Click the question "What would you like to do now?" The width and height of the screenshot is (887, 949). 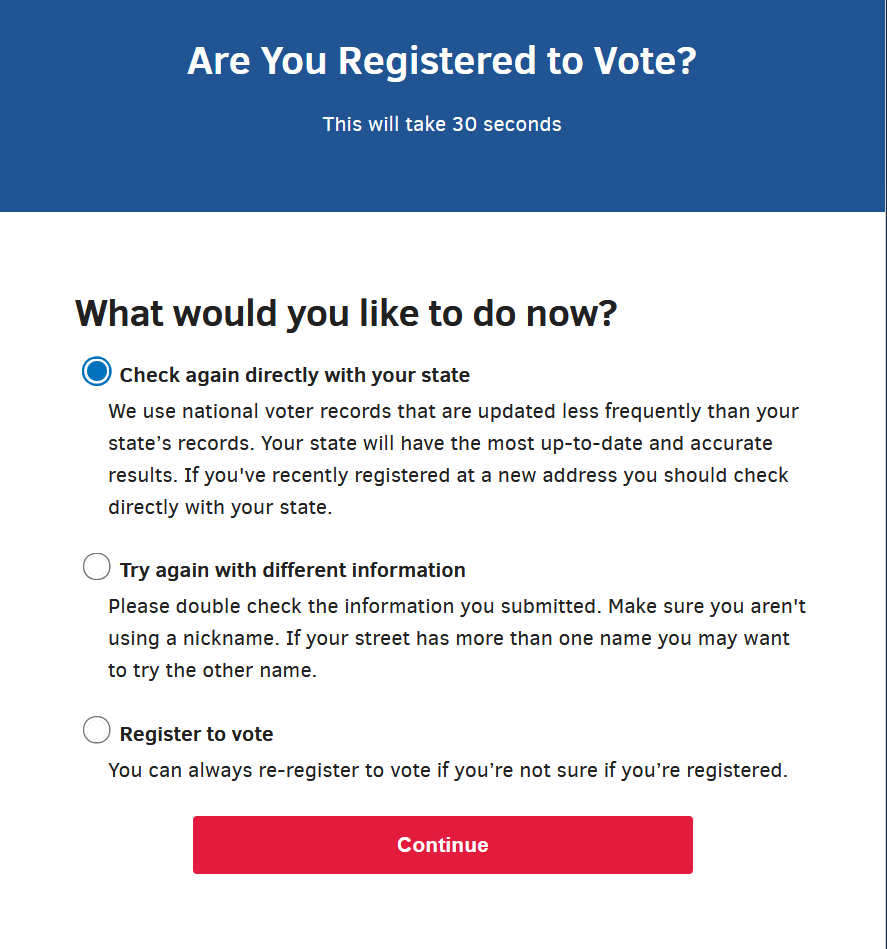pos(346,313)
